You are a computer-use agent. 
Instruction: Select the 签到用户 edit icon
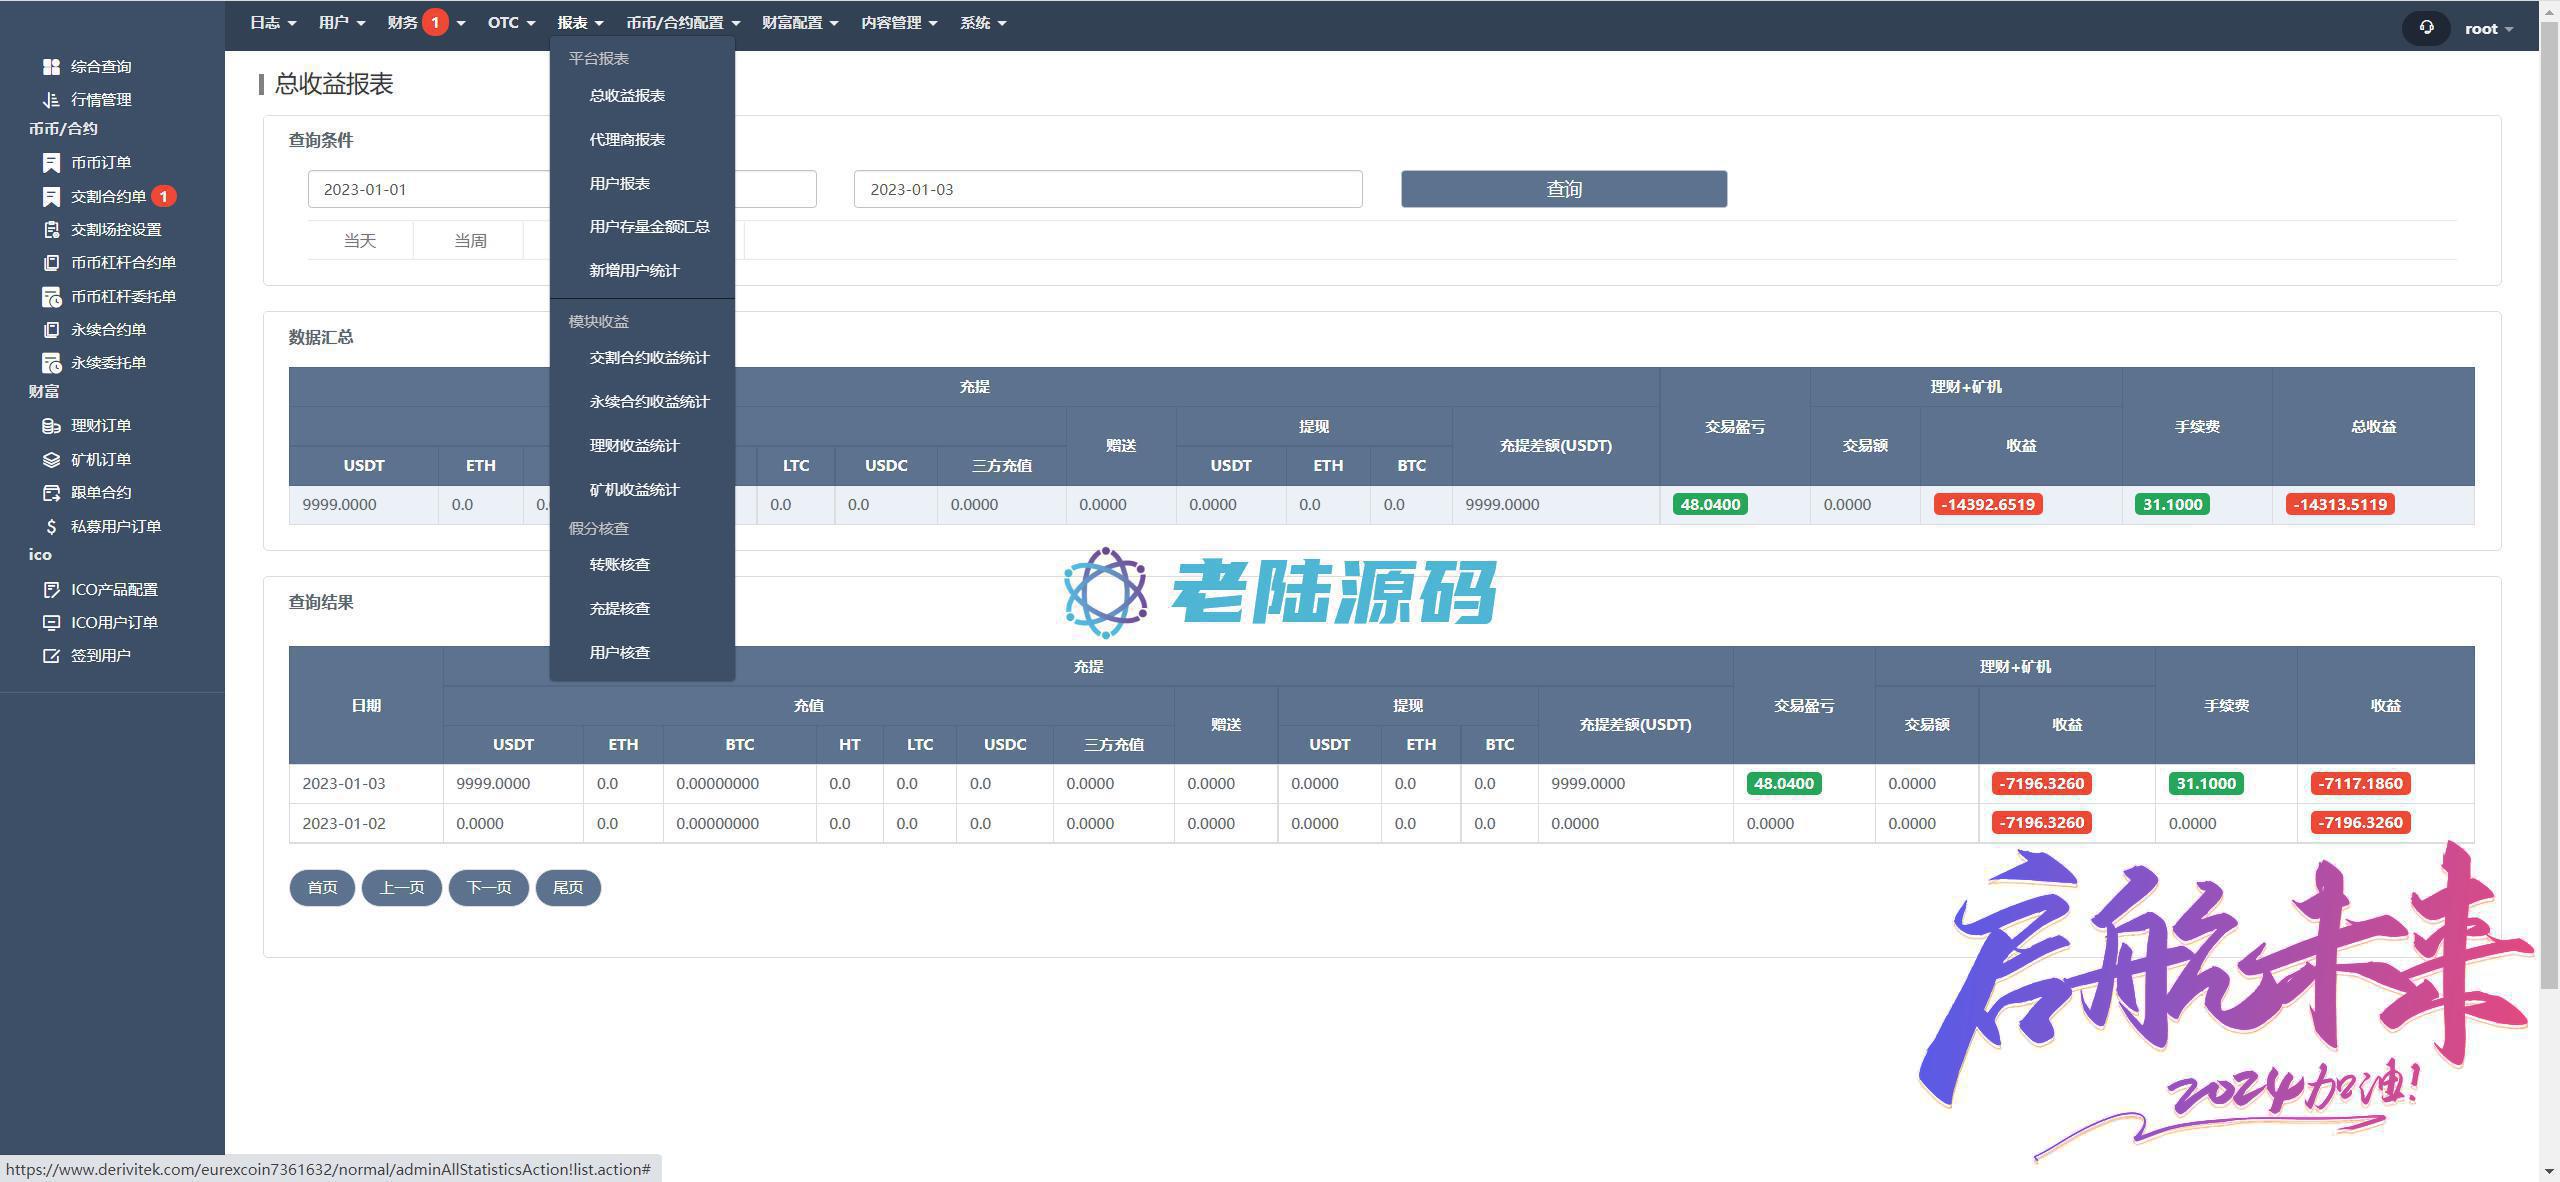tap(51, 655)
